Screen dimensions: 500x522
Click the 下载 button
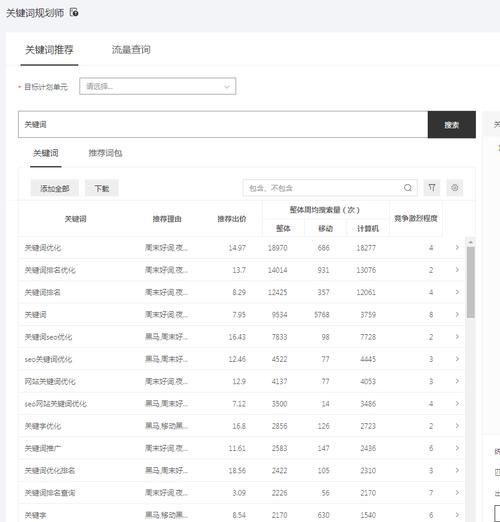point(102,188)
